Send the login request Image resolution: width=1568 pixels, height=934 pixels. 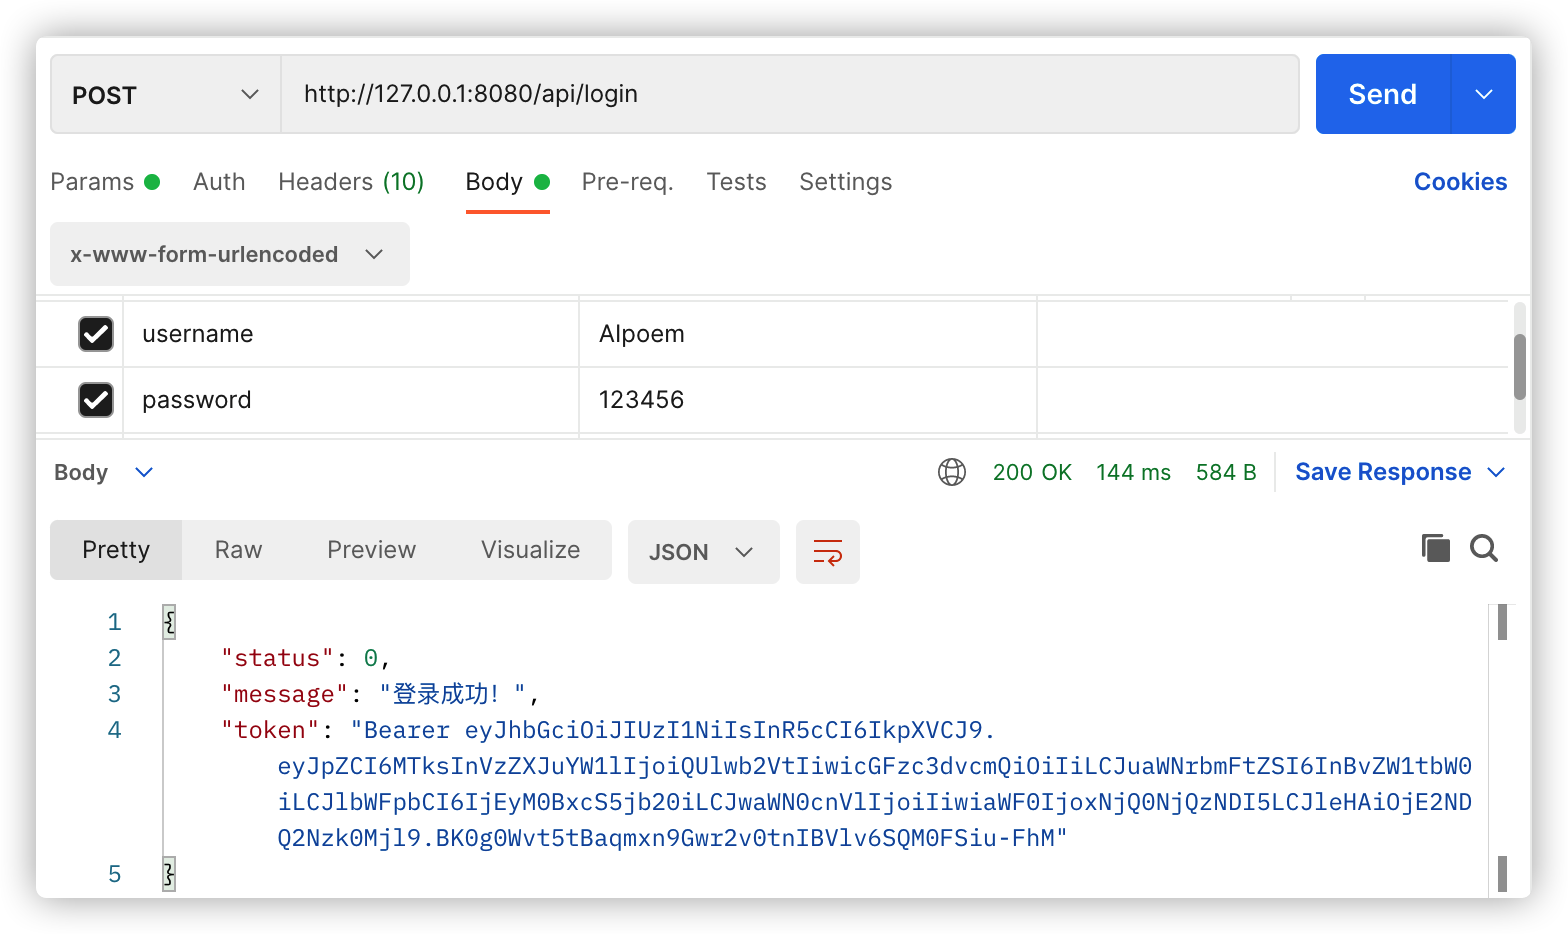[1383, 94]
